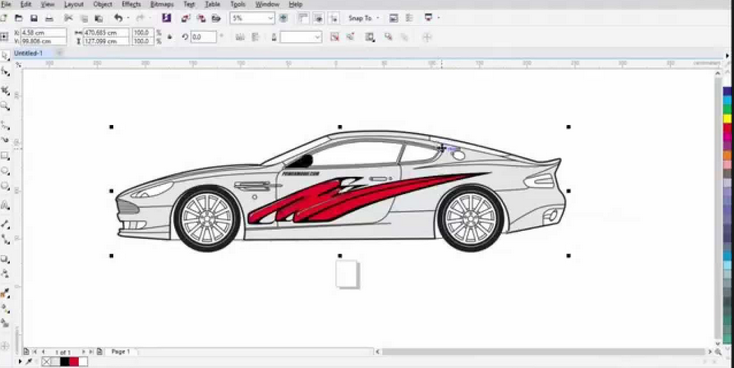Select the Freehand tool
The image size is (734, 368).
(5, 125)
